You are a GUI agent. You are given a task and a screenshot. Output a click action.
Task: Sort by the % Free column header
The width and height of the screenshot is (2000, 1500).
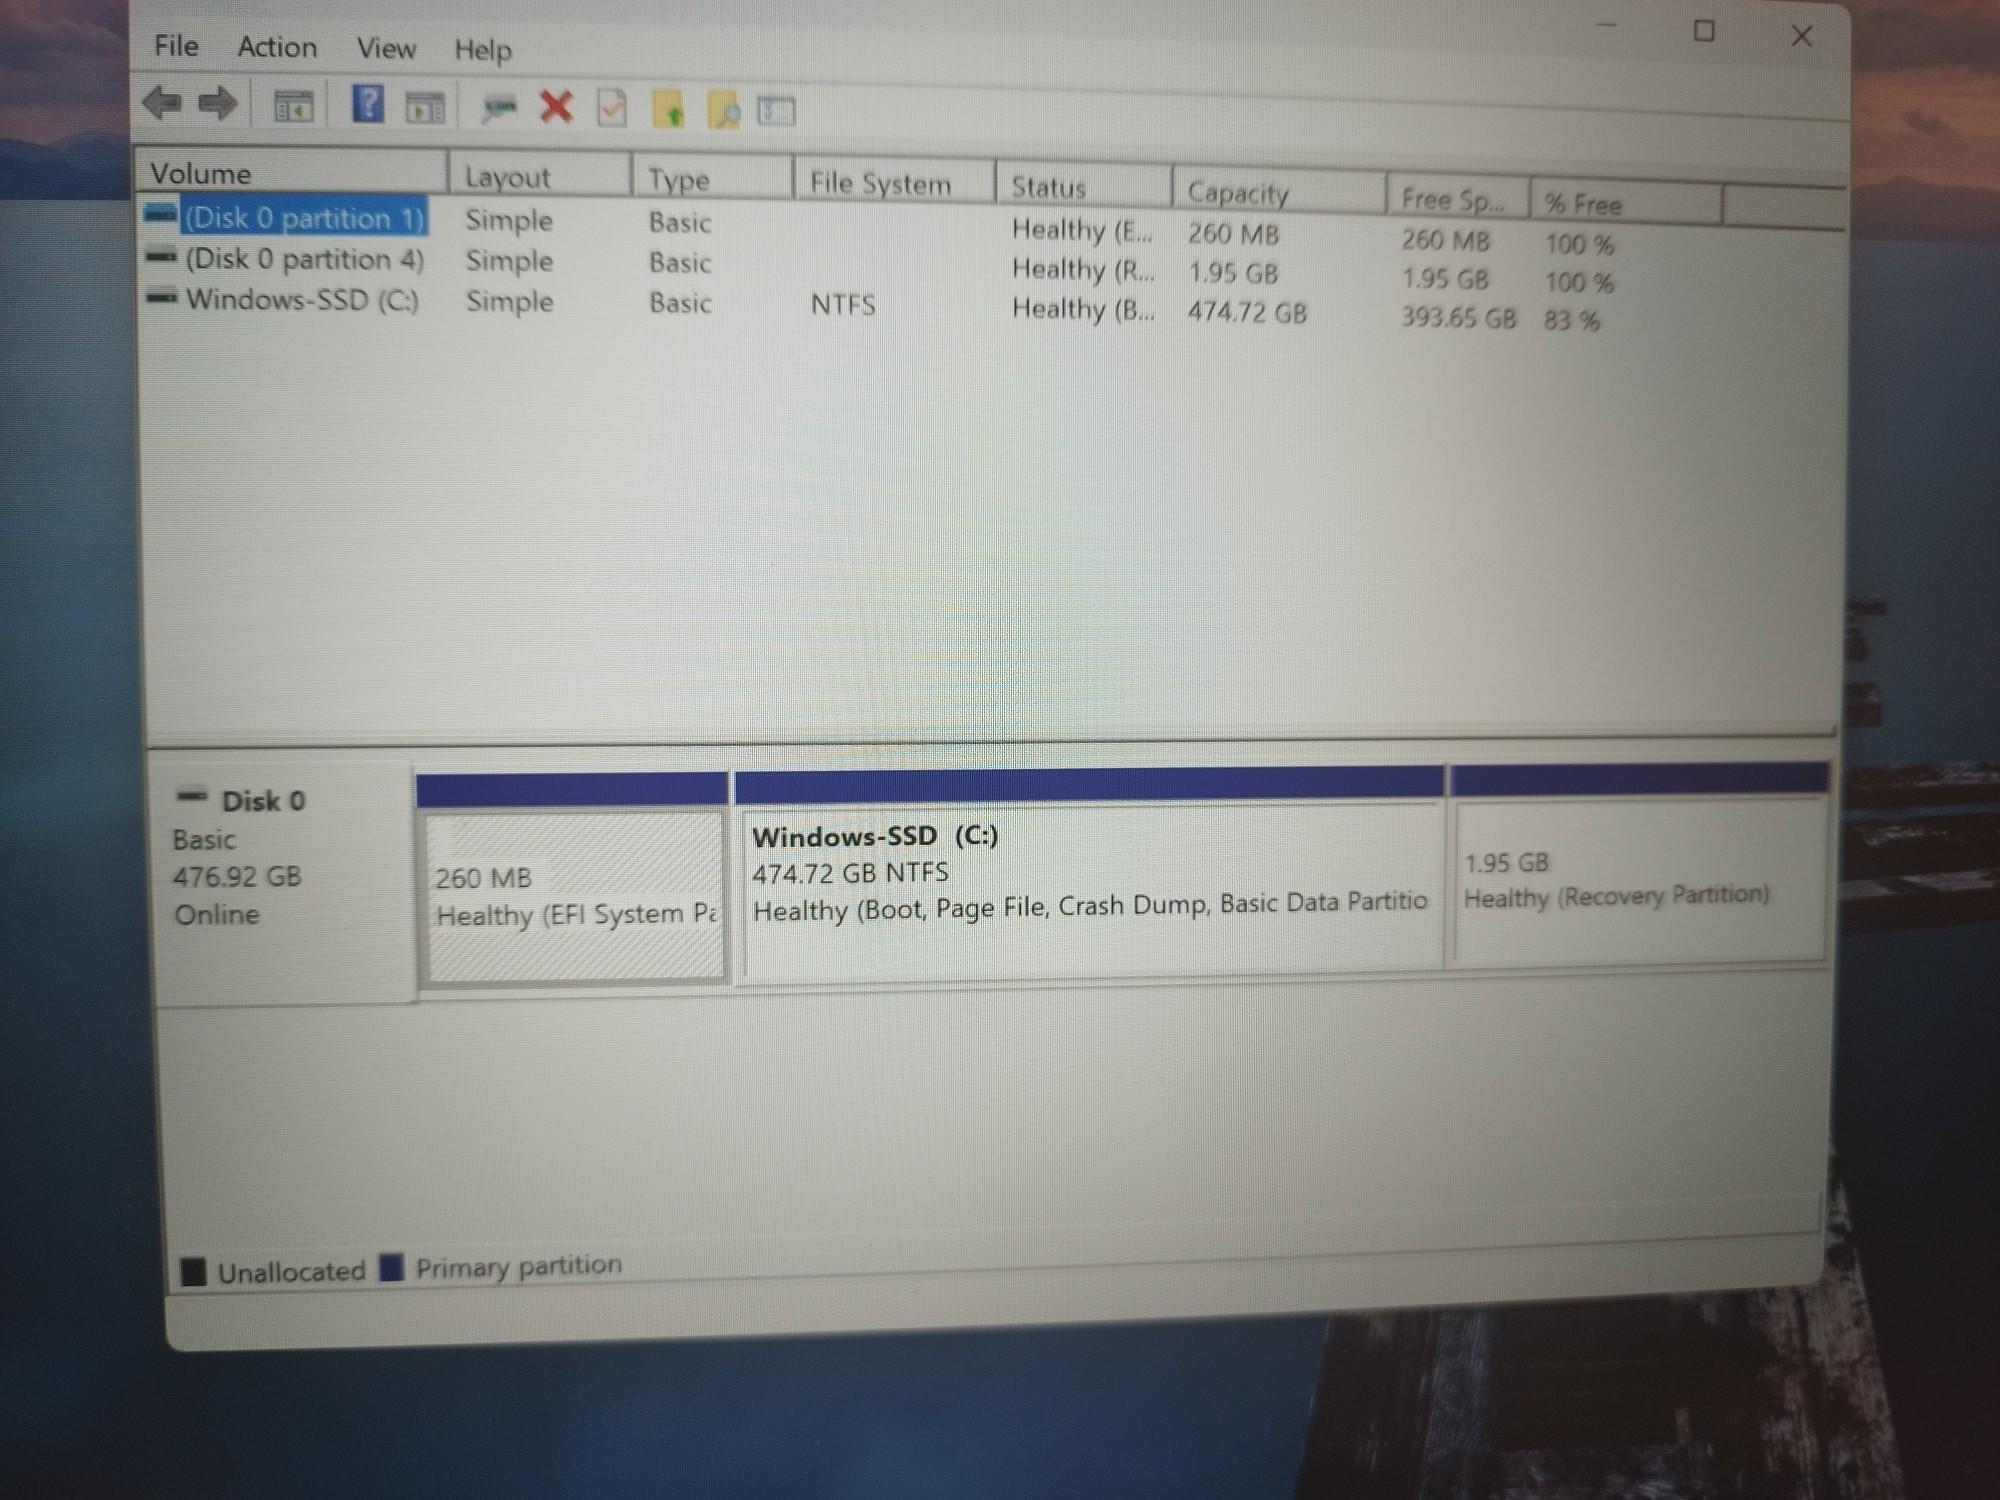click(1626, 203)
